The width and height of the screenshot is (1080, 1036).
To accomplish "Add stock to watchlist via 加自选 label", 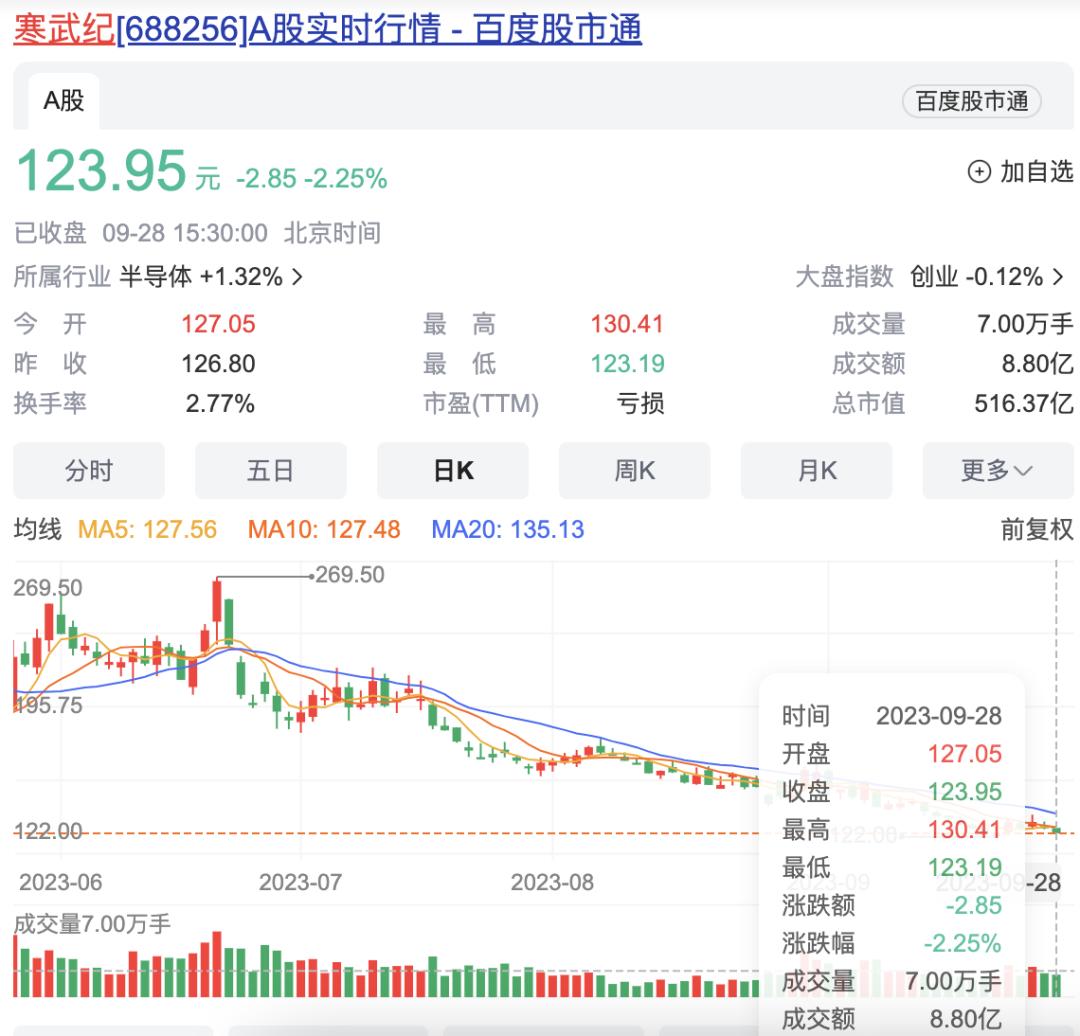I will click(1037, 172).
